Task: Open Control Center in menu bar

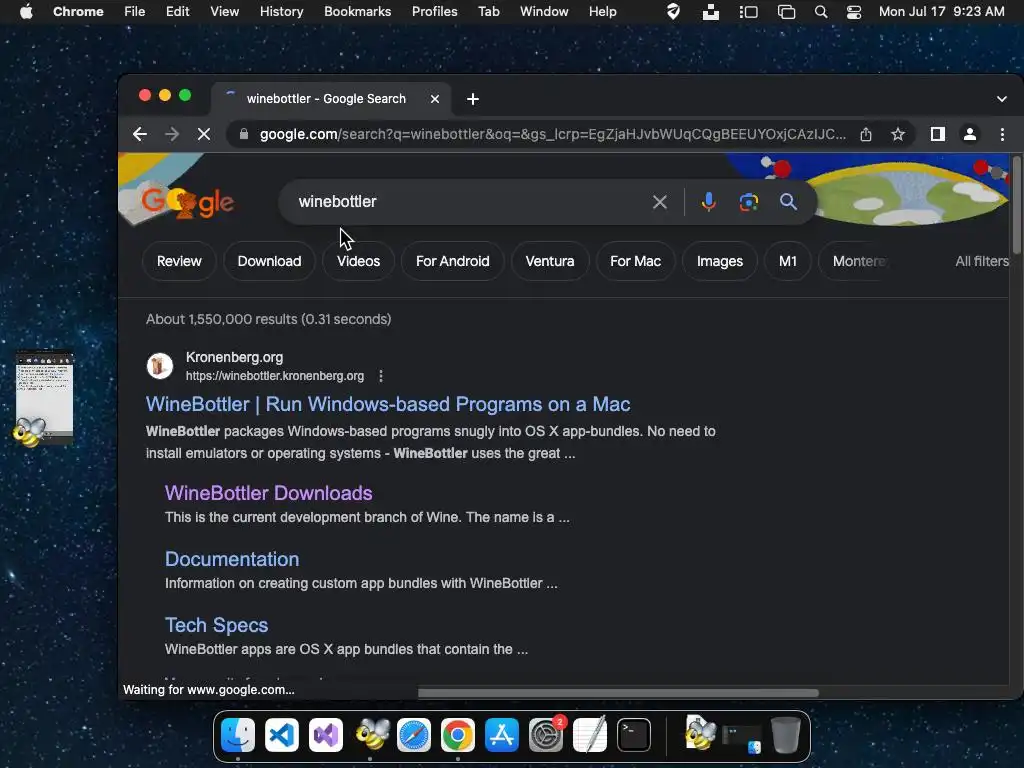Action: point(854,12)
